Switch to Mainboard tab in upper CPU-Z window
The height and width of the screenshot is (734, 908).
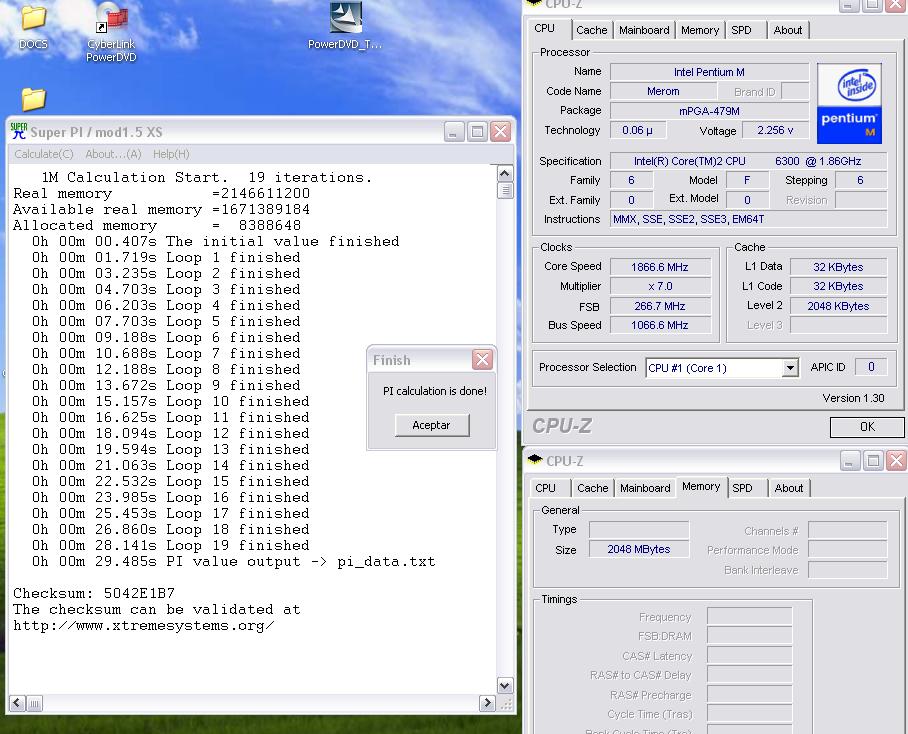point(644,30)
